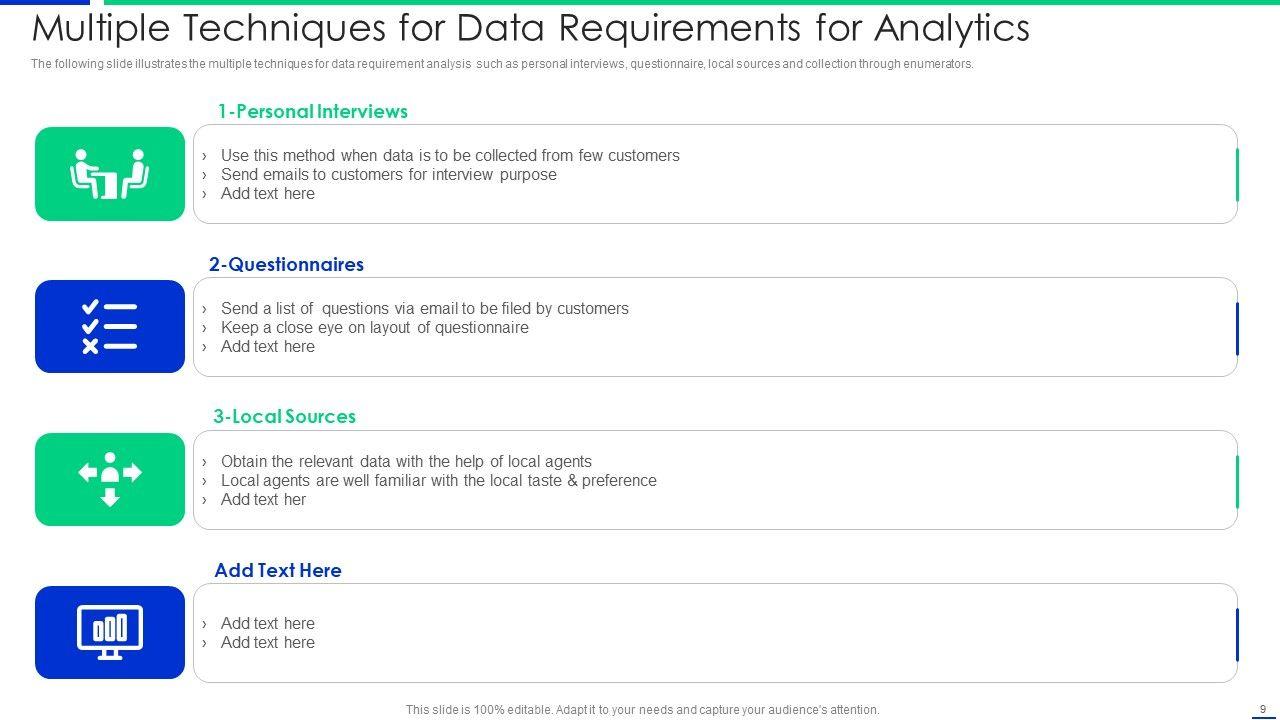The width and height of the screenshot is (1280, 720).
Task: Select the footer editable note text
Action: 642,710
